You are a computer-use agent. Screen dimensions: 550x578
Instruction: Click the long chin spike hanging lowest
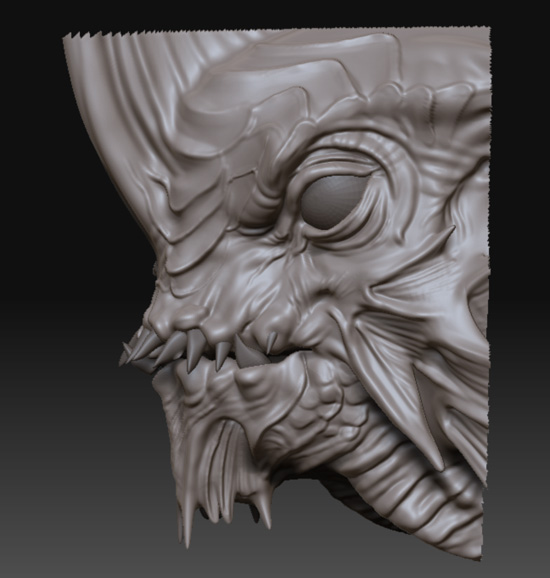(187, 523)
